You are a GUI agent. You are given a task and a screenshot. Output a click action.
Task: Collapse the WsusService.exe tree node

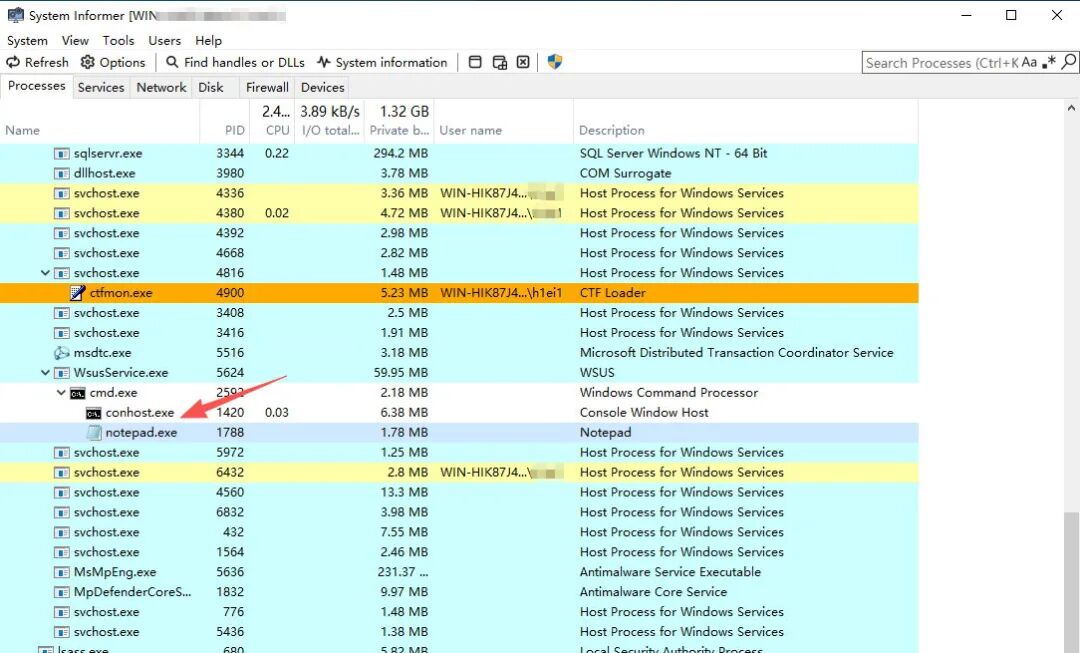coord(45,373)
